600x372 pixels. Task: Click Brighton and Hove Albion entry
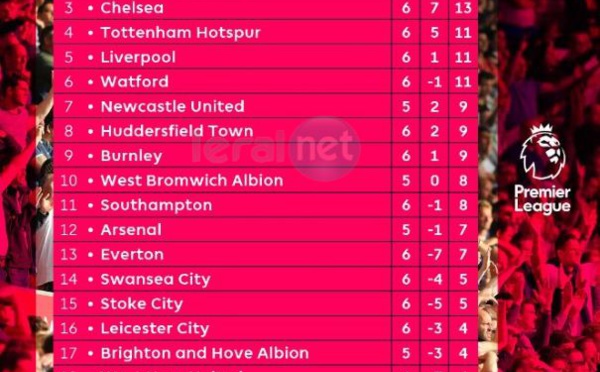pyautogui.click(x=205, y=353)
